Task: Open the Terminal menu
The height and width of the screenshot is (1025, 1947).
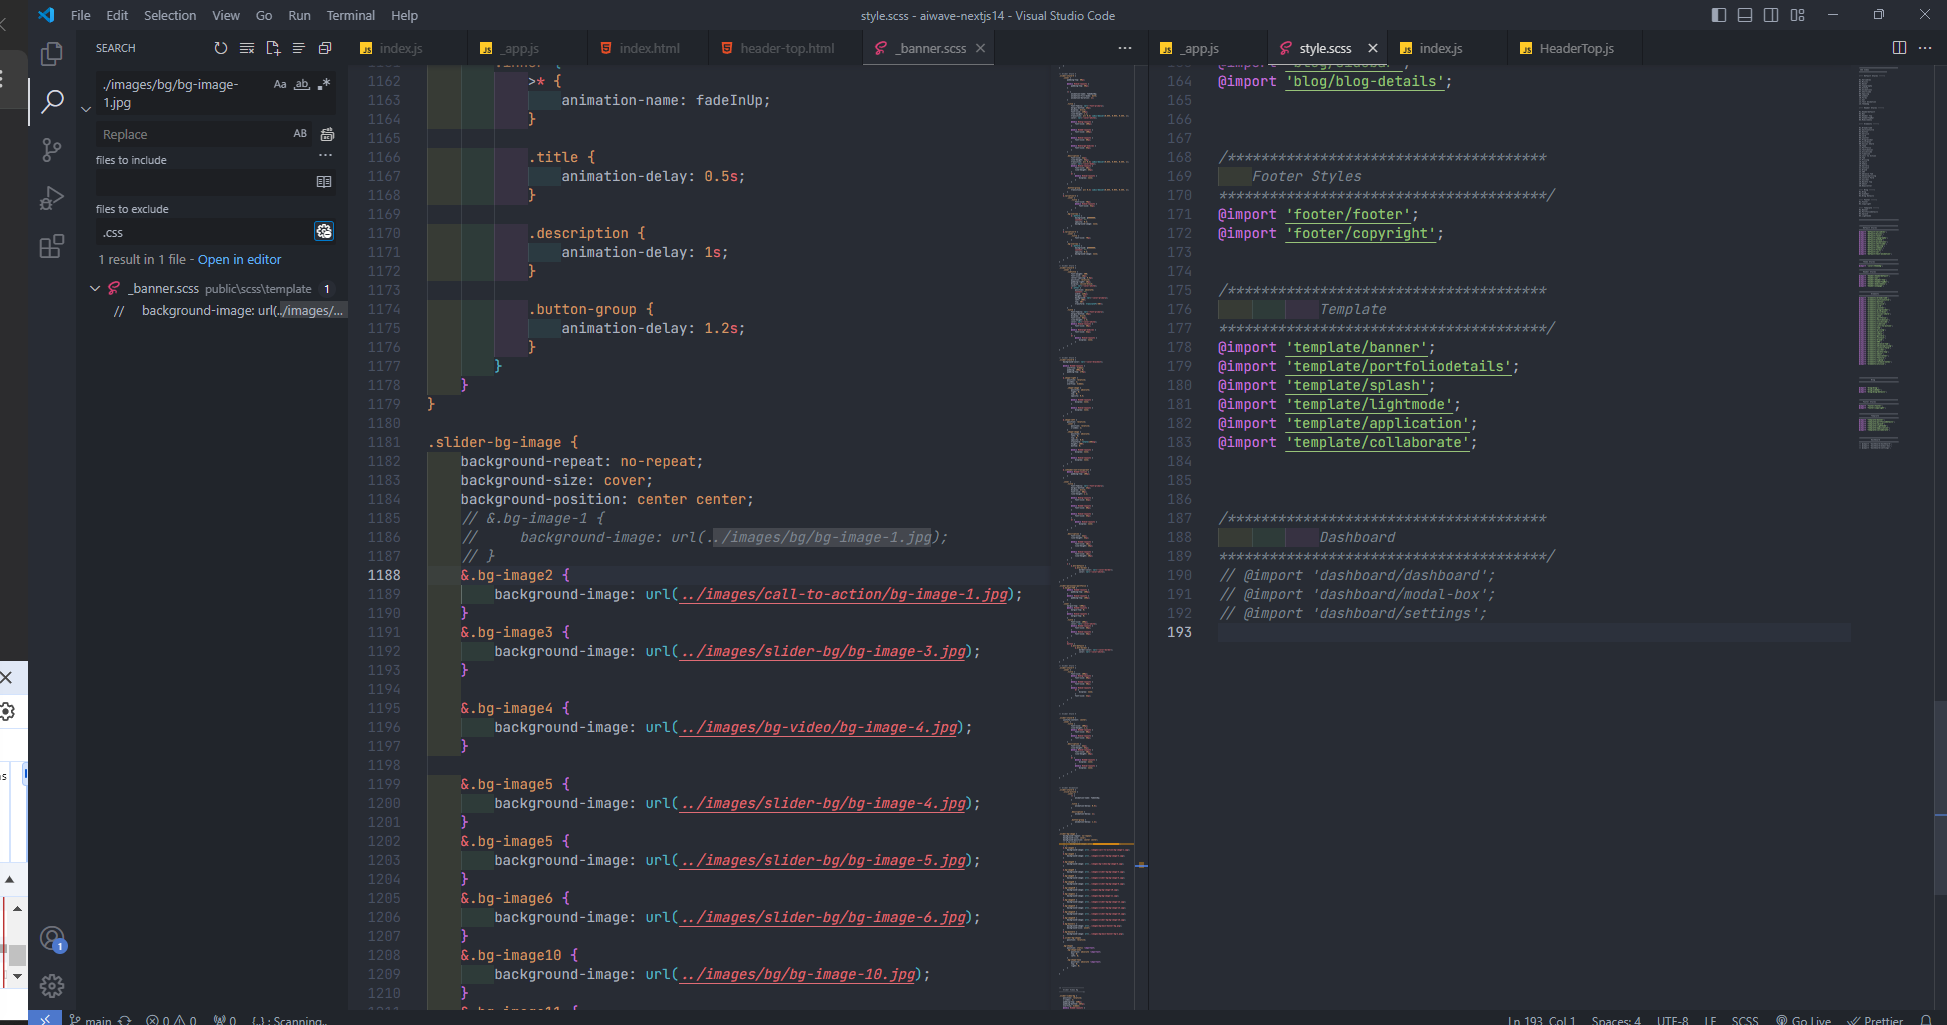Action: pyautogui.click(x=350, y=15)
